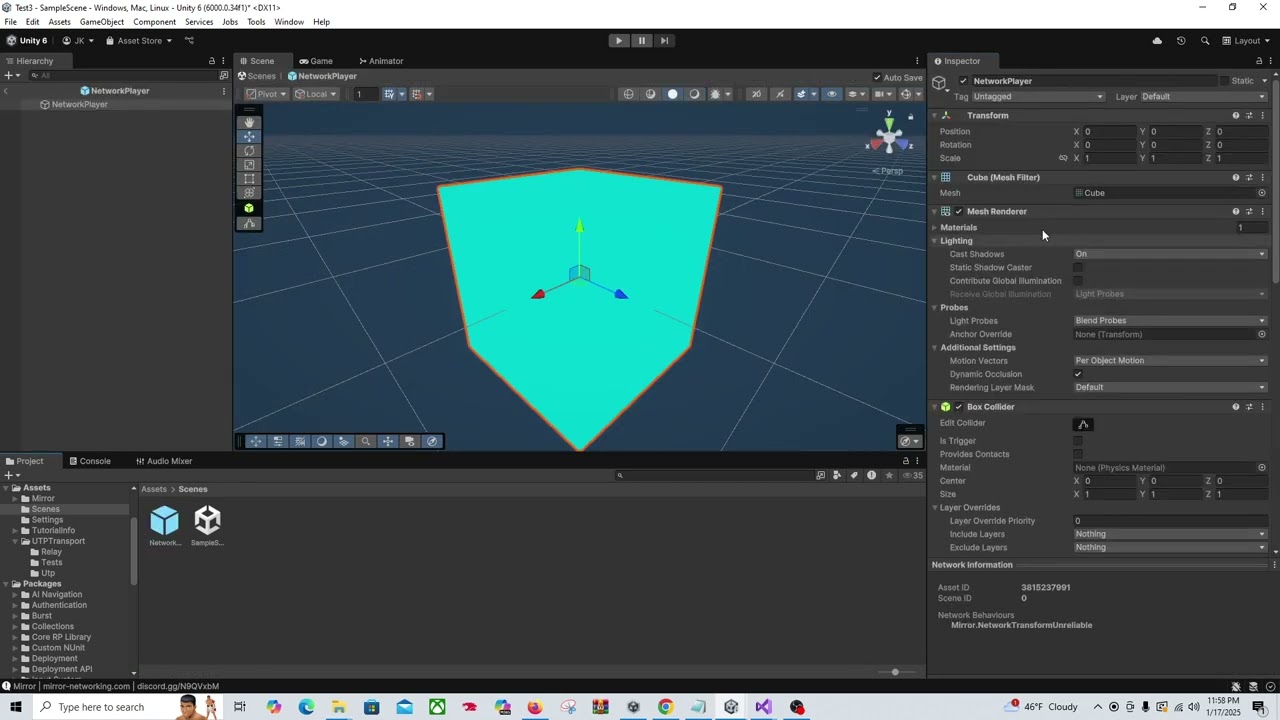Open Include Layers dropdown
Image resolution: width=1280 pixels, height=720 pixels.
pos(1170,534)
